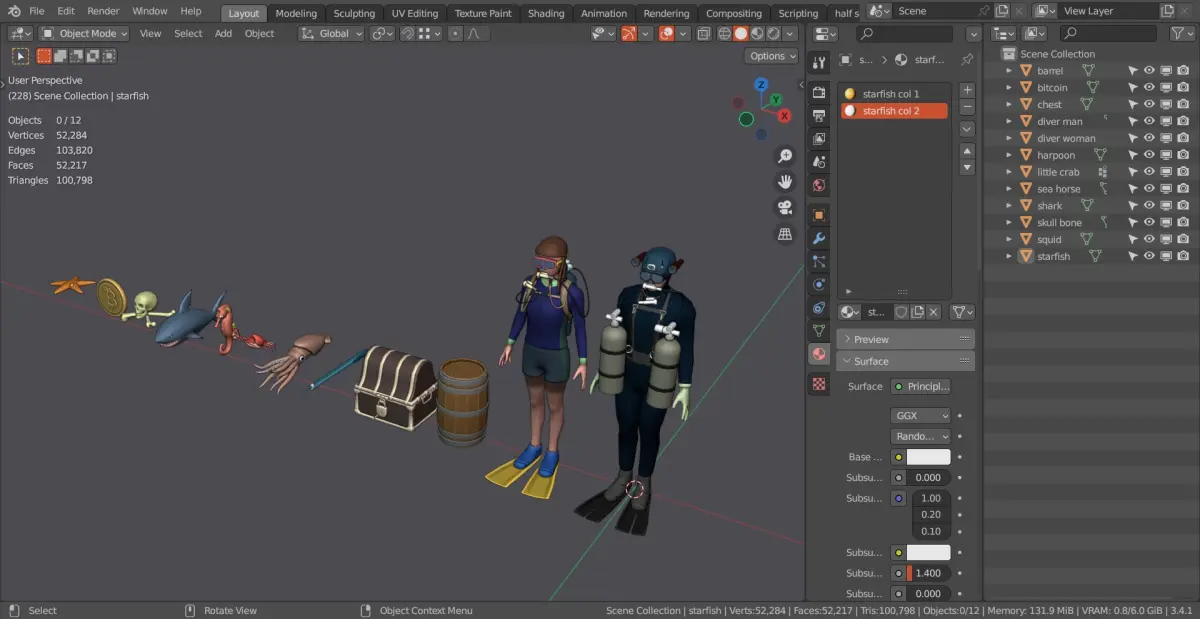Expand the diver man tree item
The width and height of the screenshot is (1200, 619).
[1009, 122]
